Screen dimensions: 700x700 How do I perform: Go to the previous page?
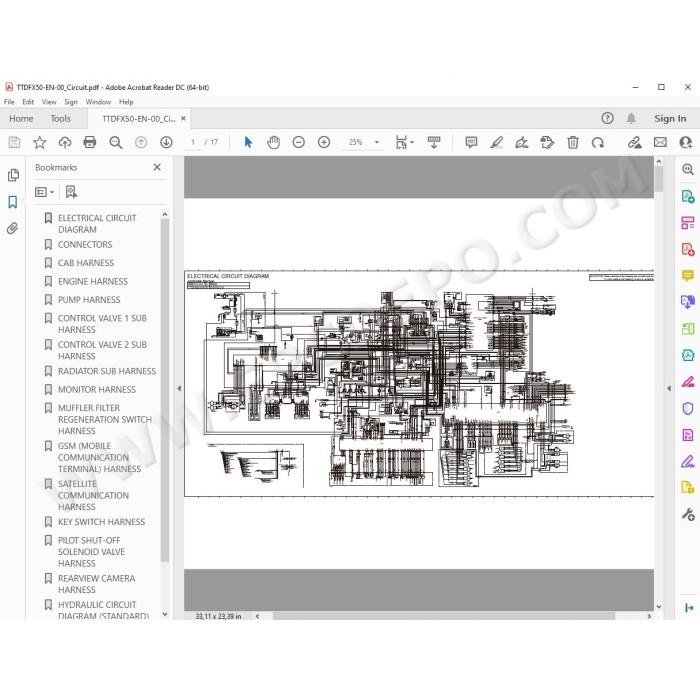point(141,142)
